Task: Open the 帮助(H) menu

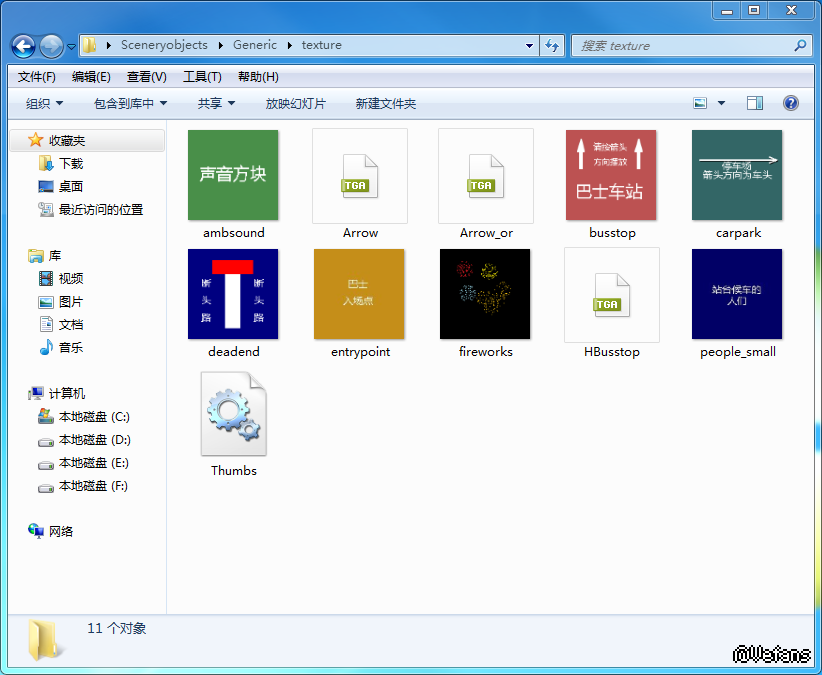Action: pos(258,77)
